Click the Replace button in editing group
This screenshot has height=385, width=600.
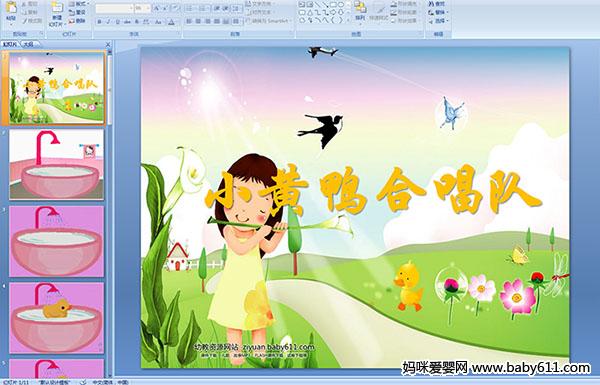pos(437,12)
